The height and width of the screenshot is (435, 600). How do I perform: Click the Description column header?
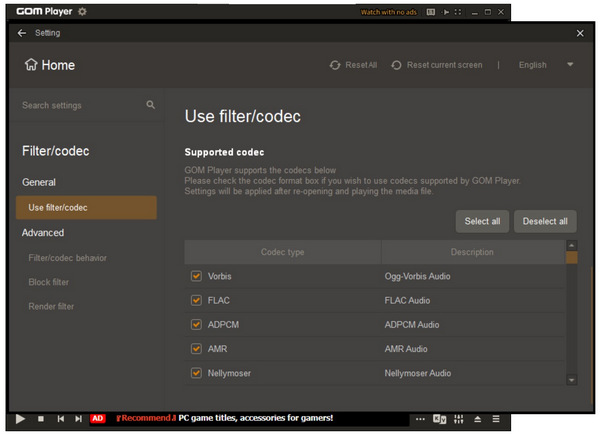[x=472, y=252]
